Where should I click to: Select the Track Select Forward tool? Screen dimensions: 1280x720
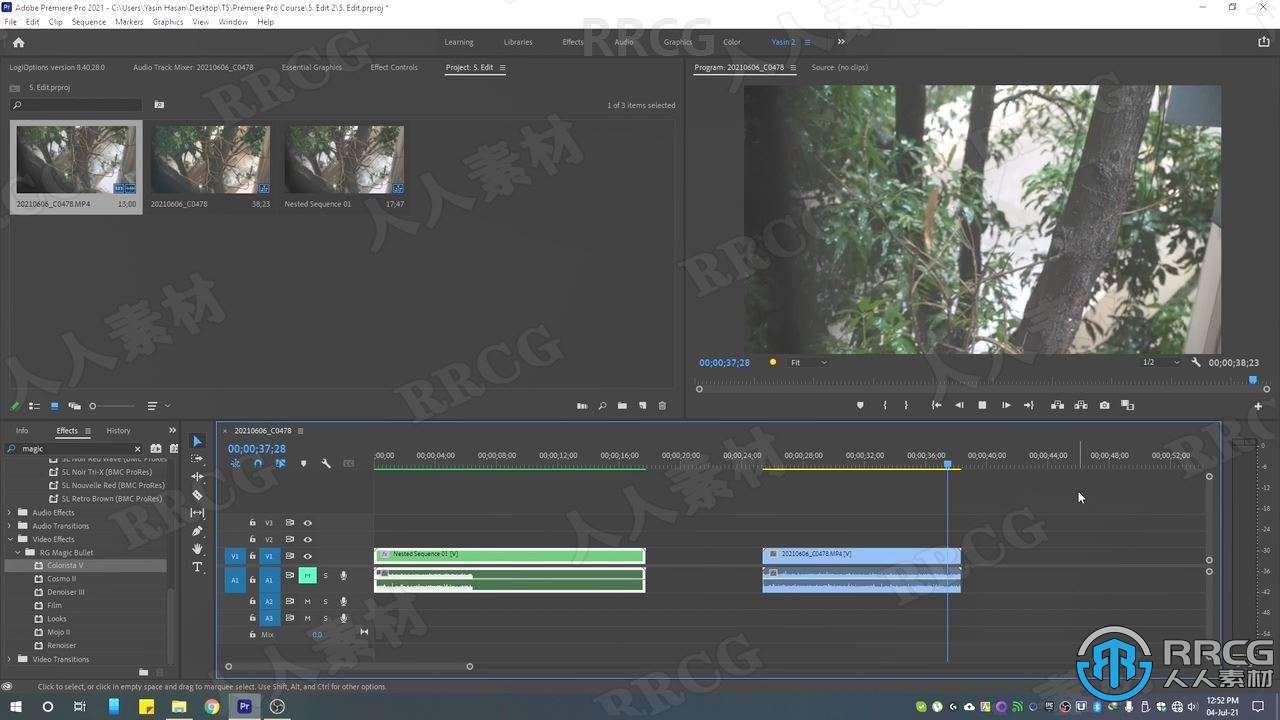click(197, 459)
